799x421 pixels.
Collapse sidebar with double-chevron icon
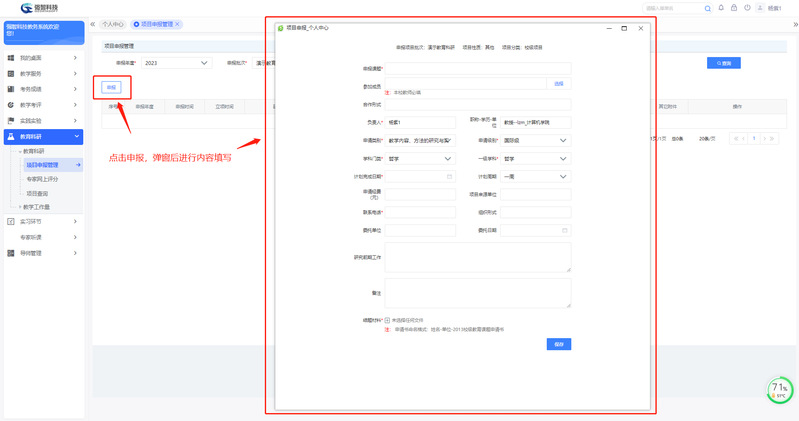(x=93, y=23)
